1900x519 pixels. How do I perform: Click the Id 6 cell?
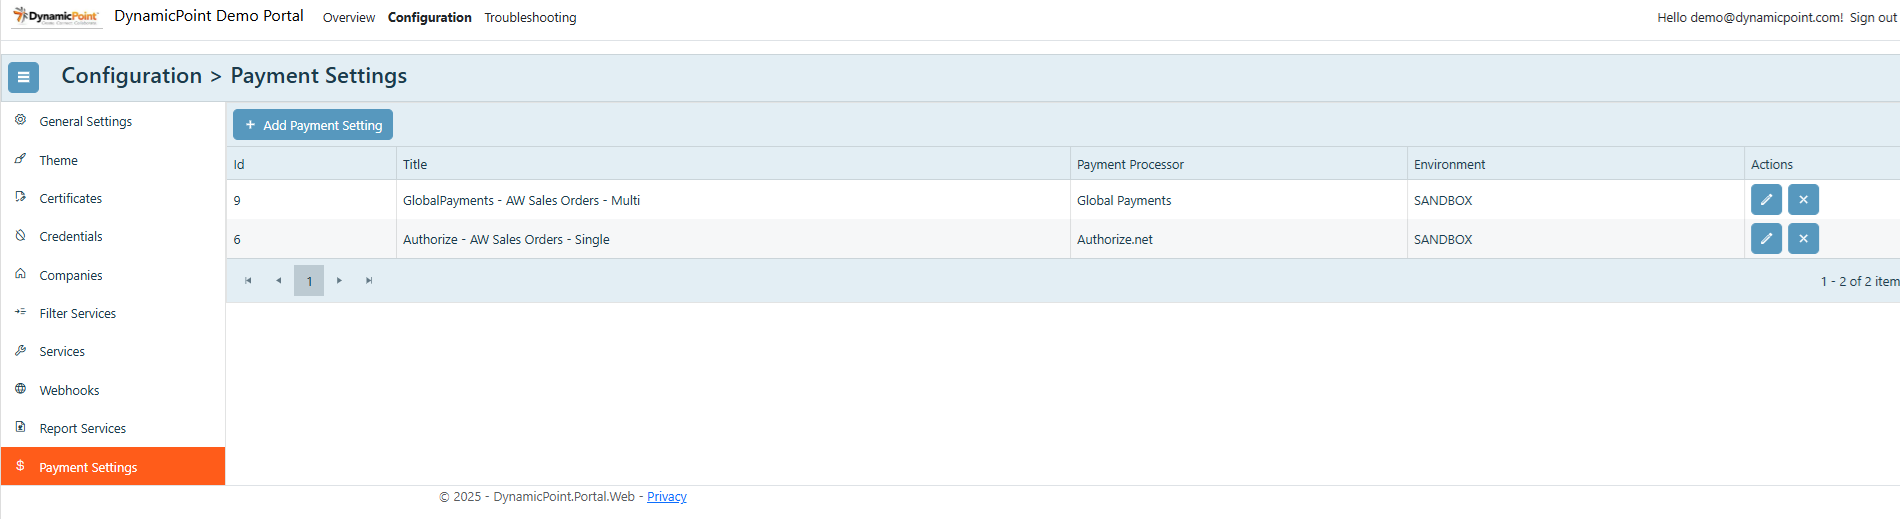(x=311, y=239)
